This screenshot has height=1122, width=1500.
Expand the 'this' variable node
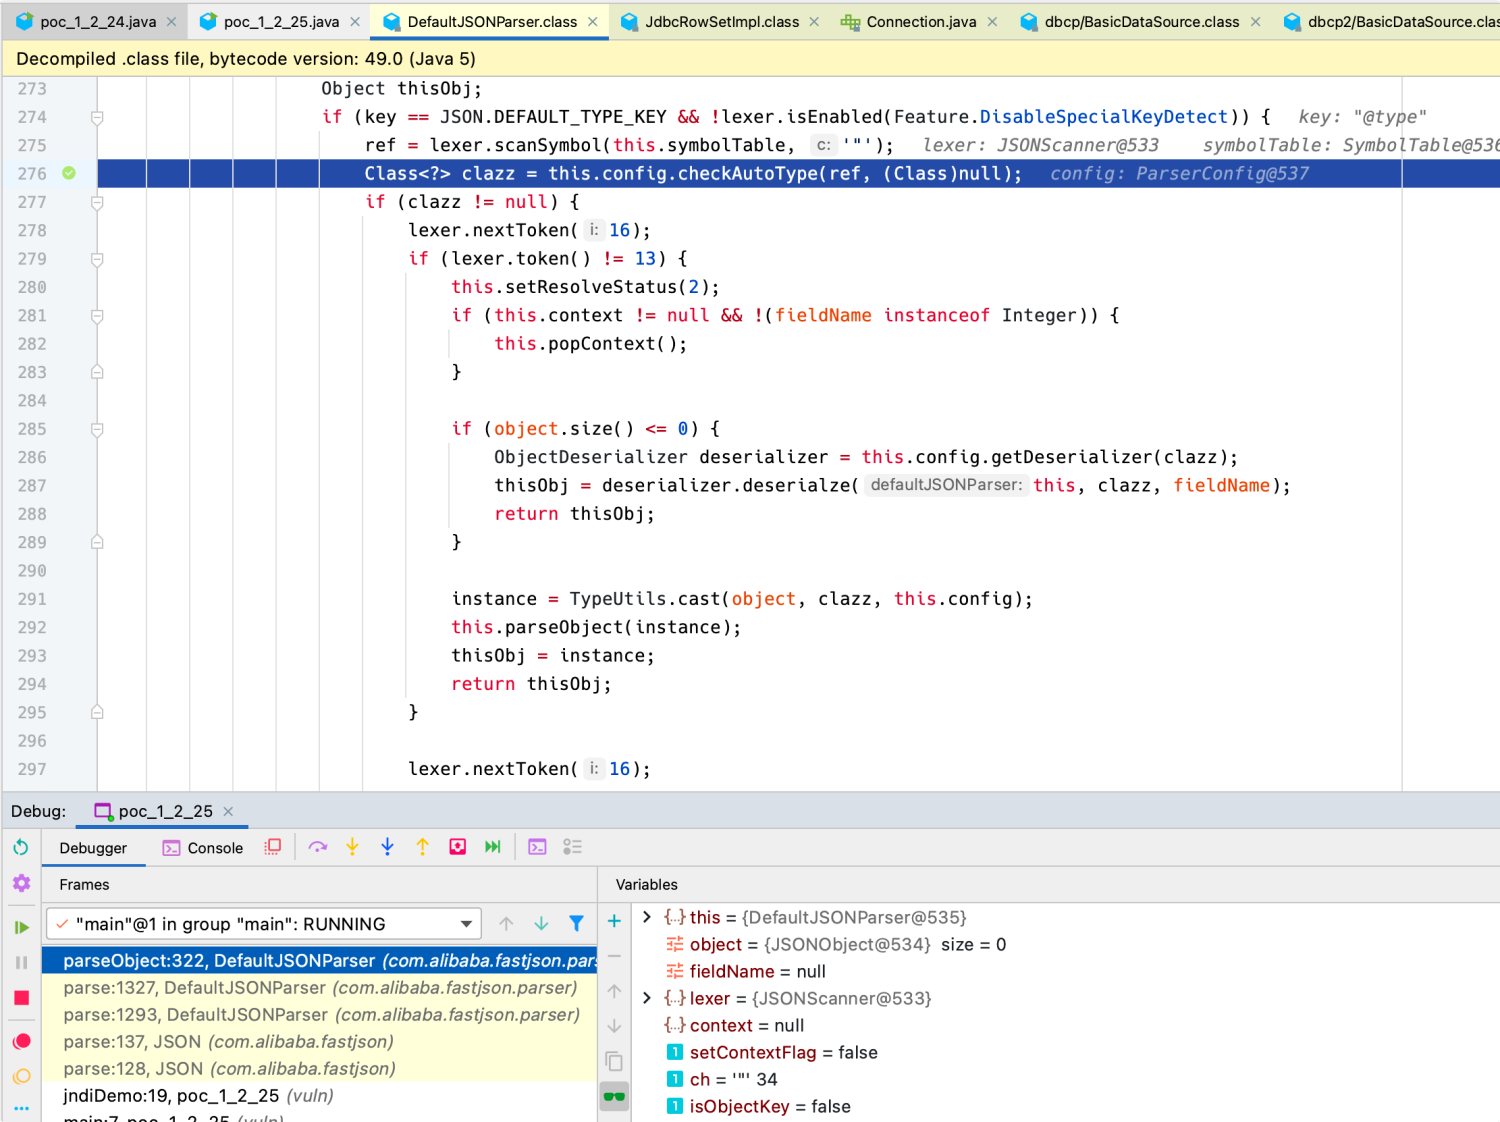tap(647, 917)
